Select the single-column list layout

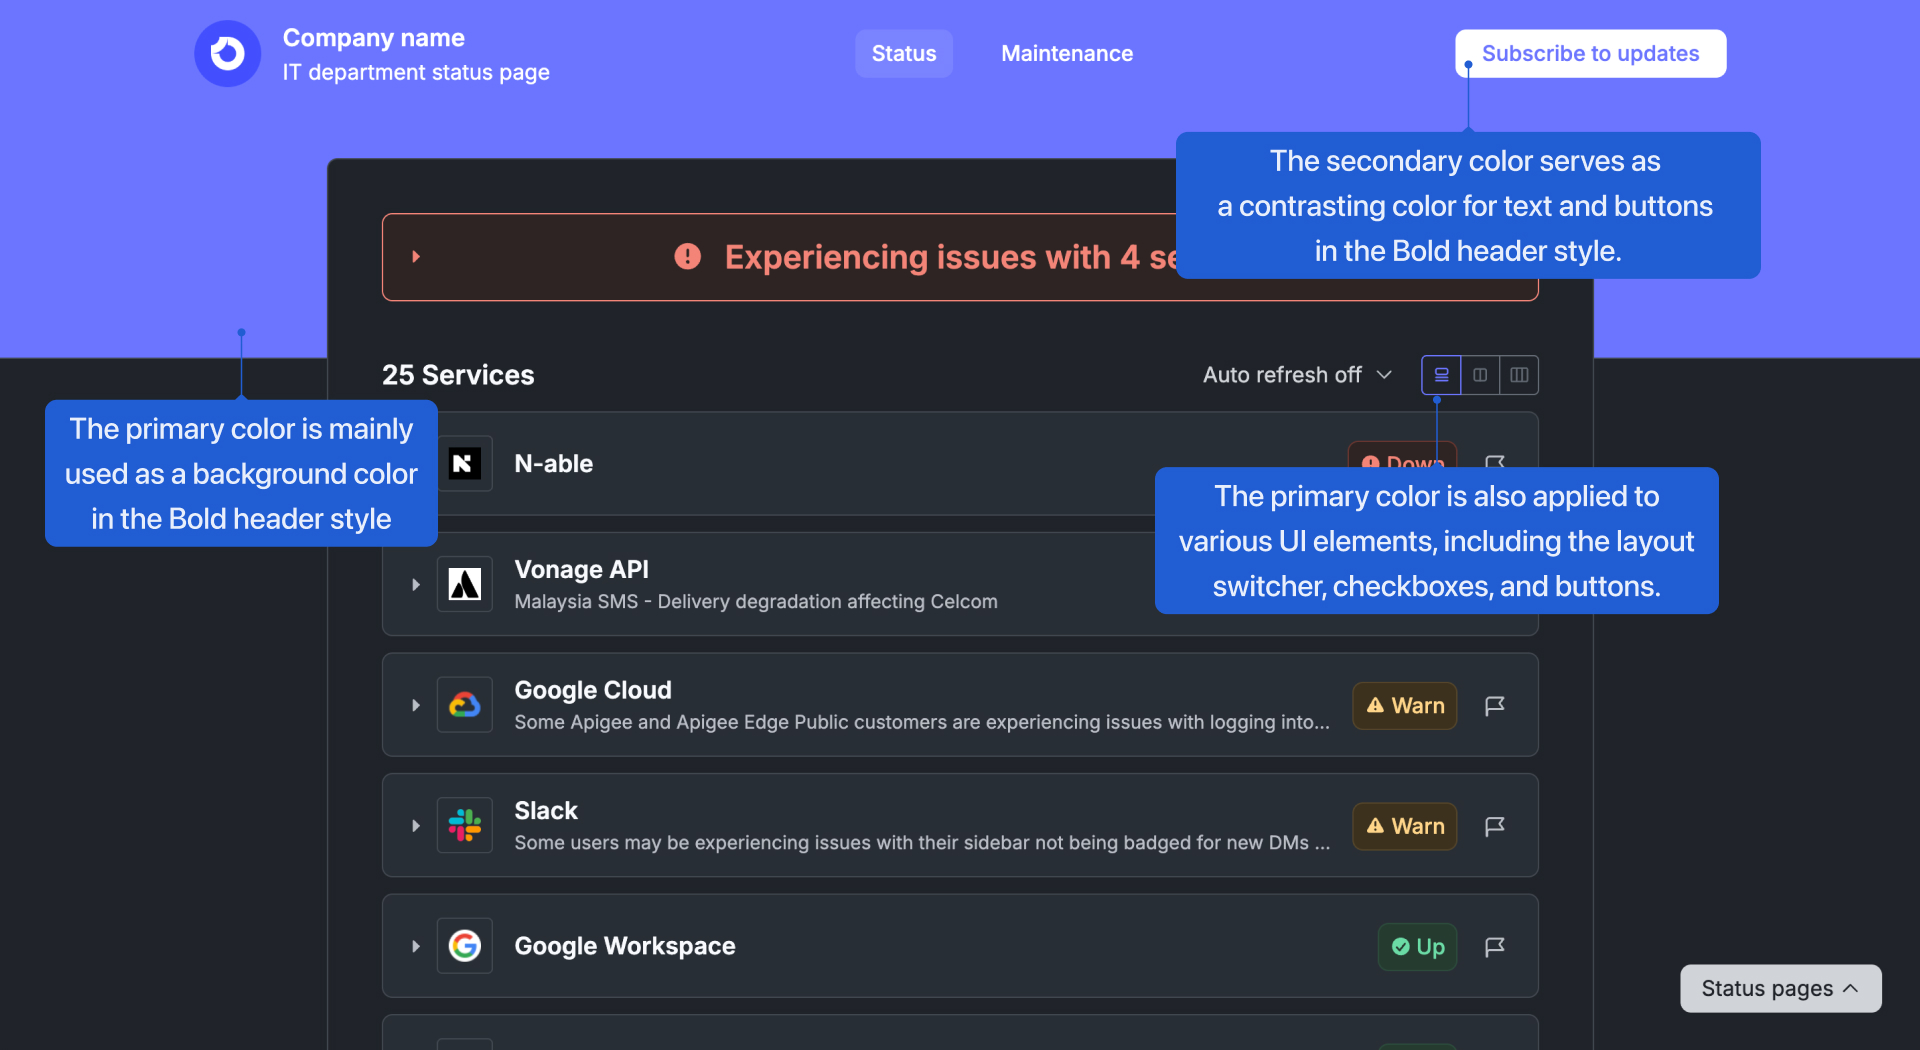click(1441, 375)
